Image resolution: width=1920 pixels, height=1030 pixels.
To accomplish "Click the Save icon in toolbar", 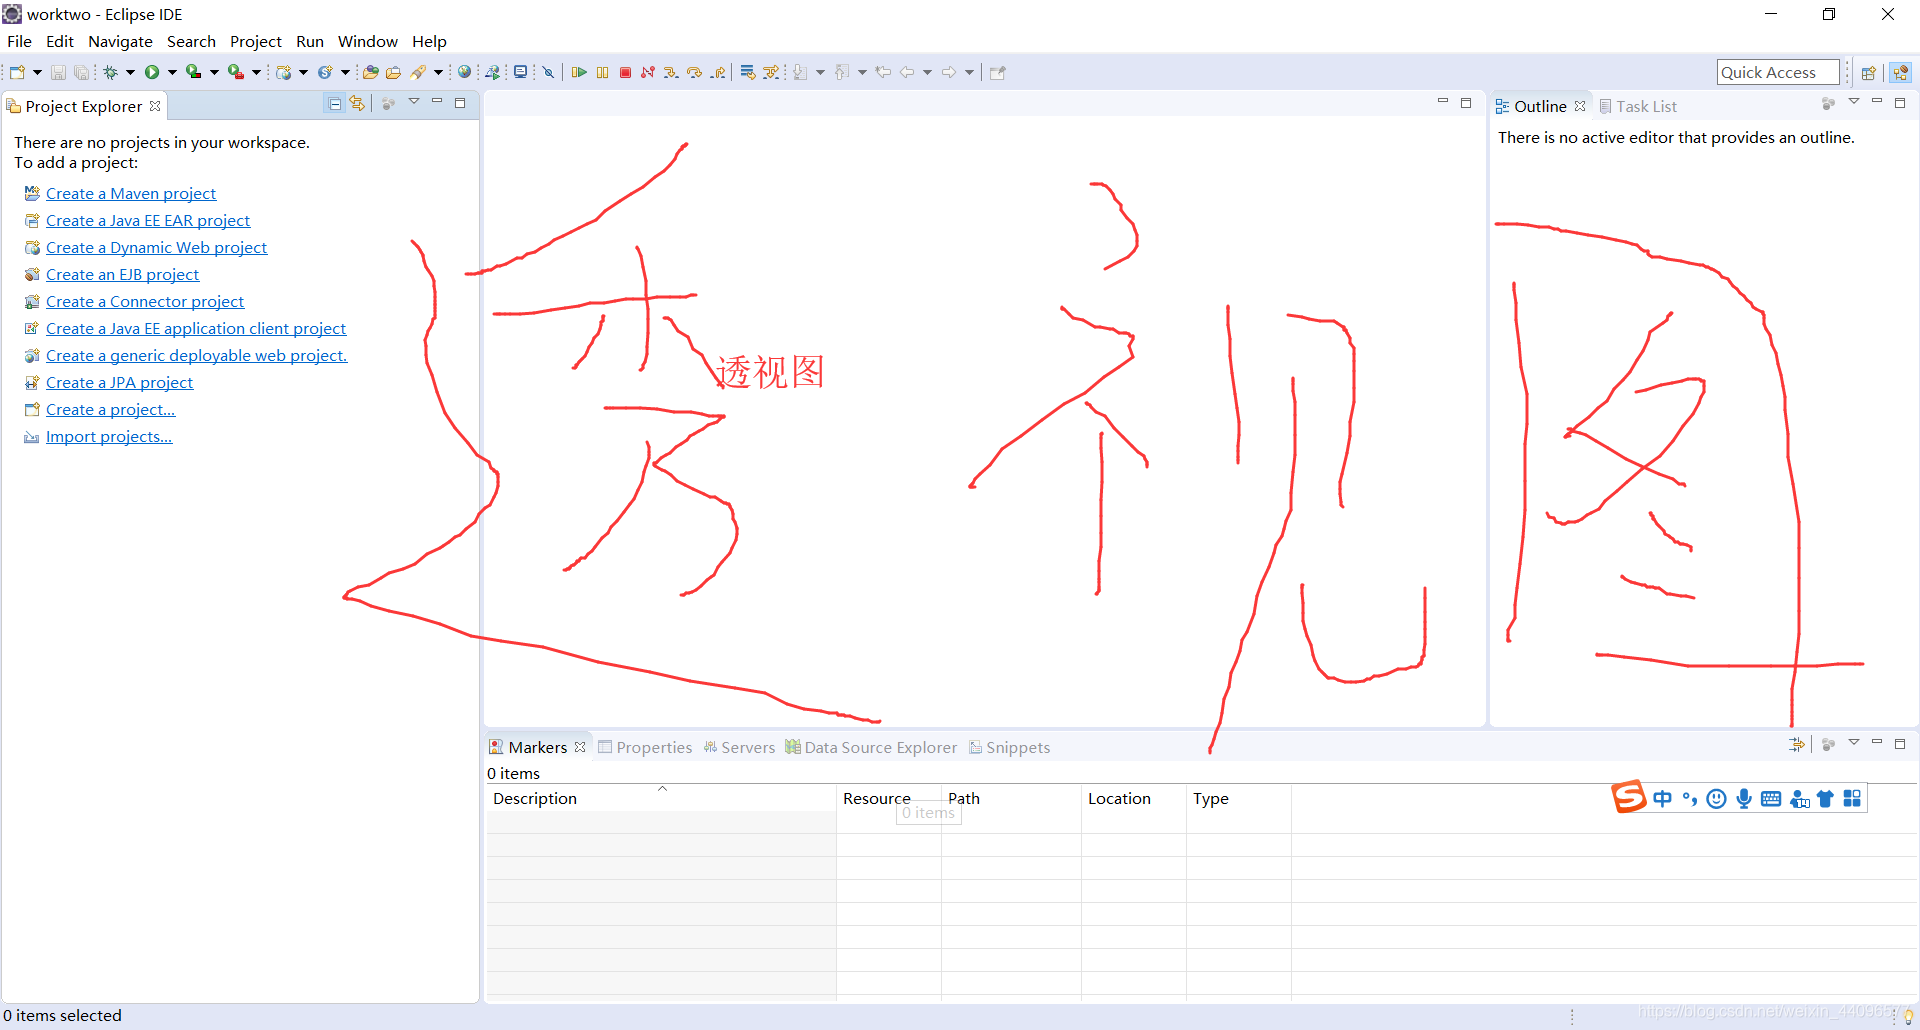I will pyautogui.click(x=58, y=72).
